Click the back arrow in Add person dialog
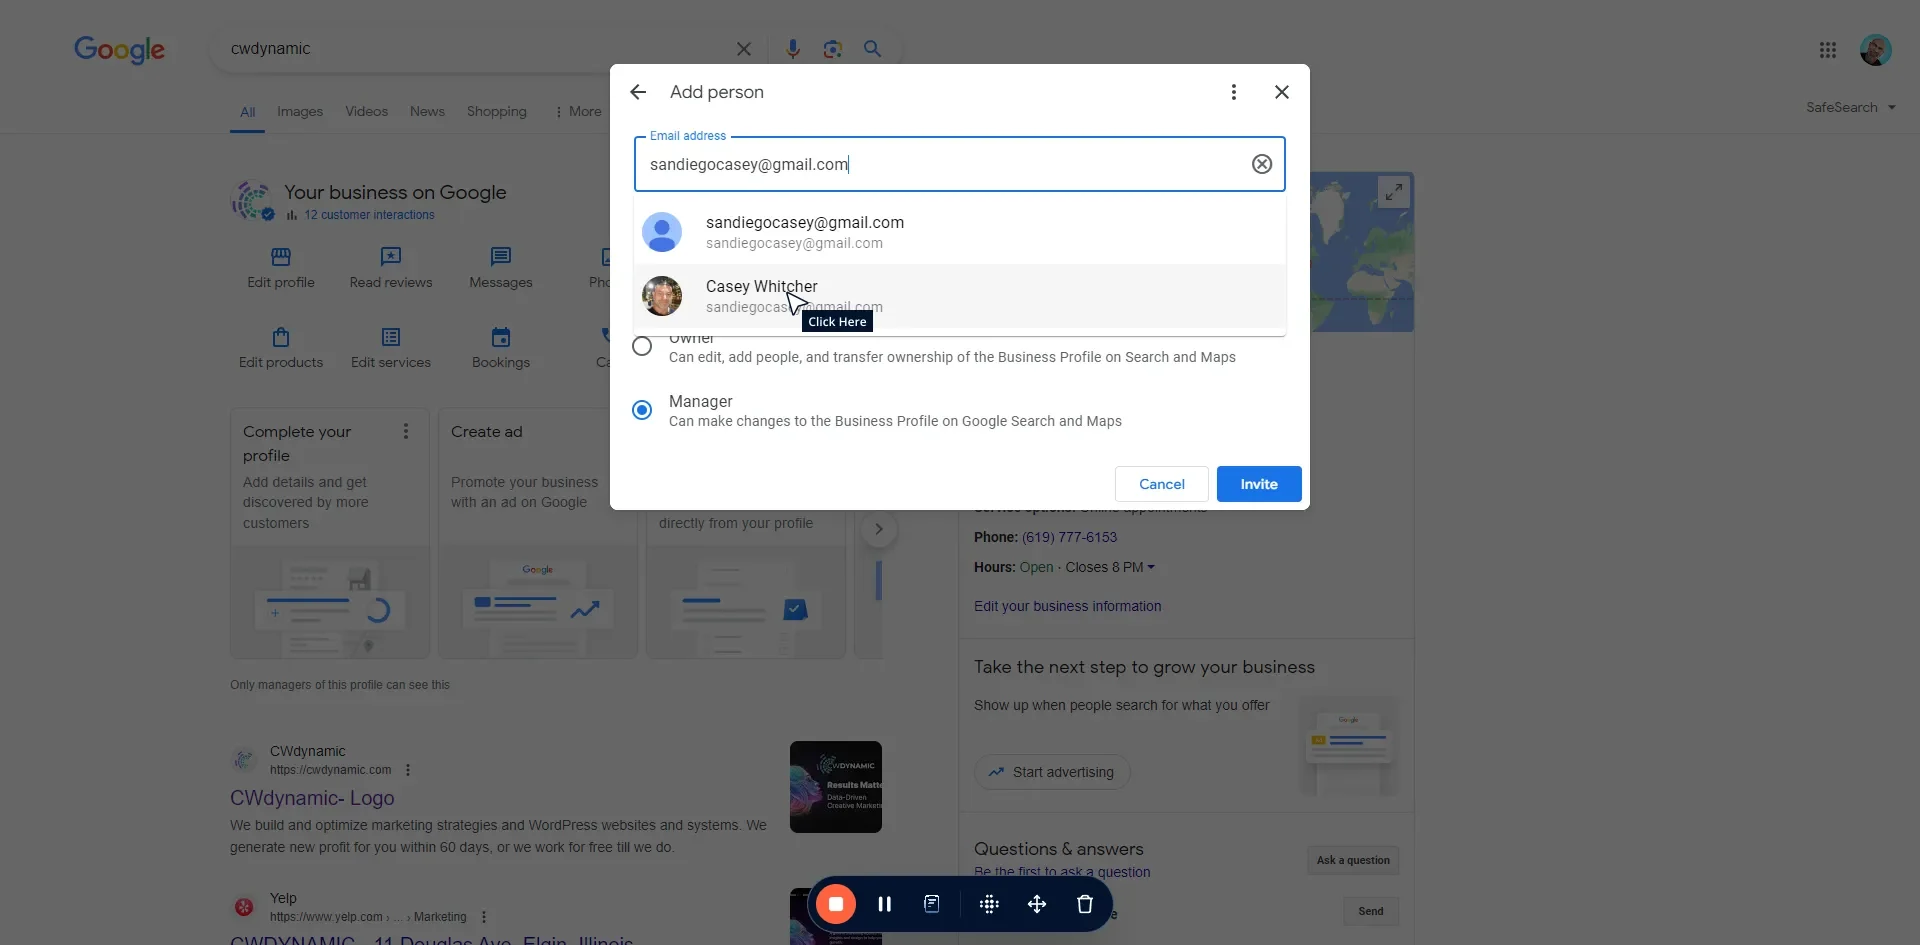Screen dimensions: 1920x945 click(x=638, y=92)
